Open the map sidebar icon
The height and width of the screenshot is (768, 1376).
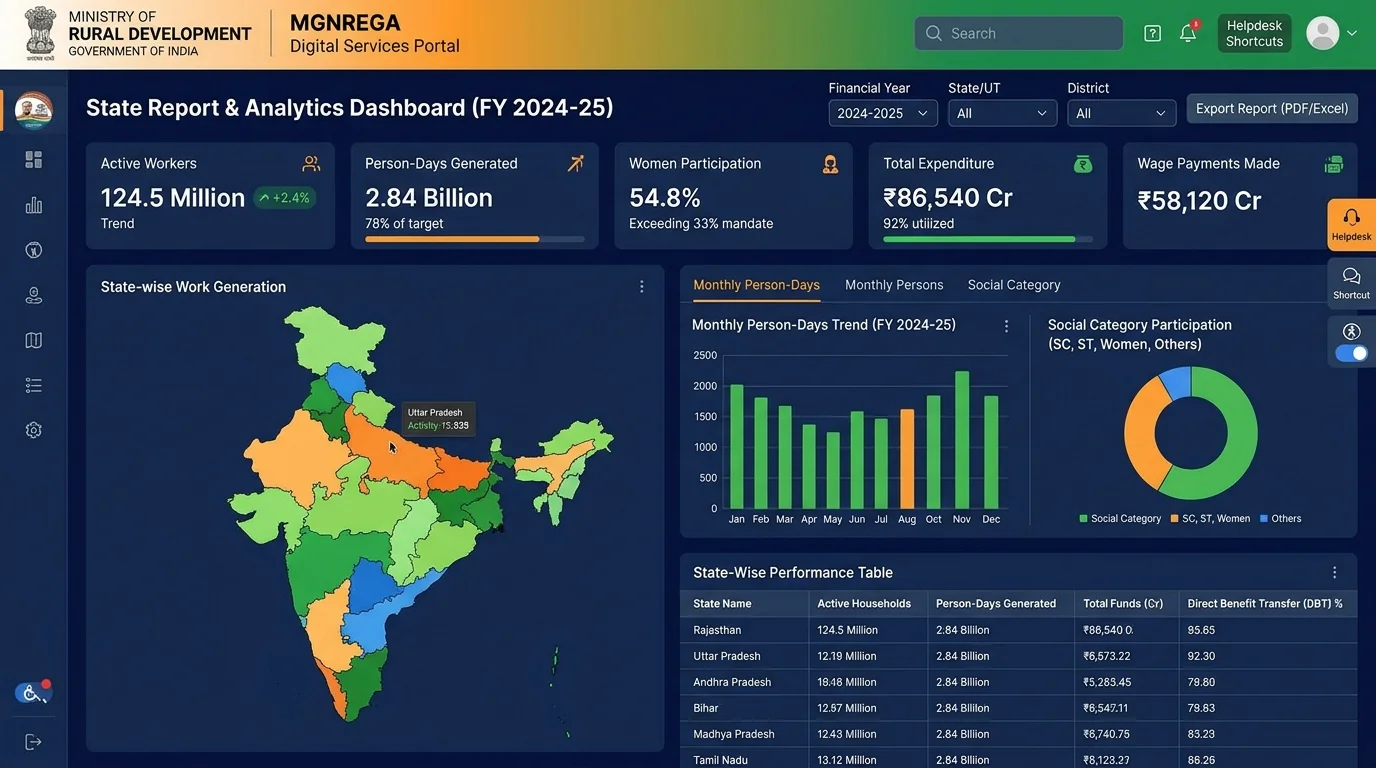pos(34,340)
